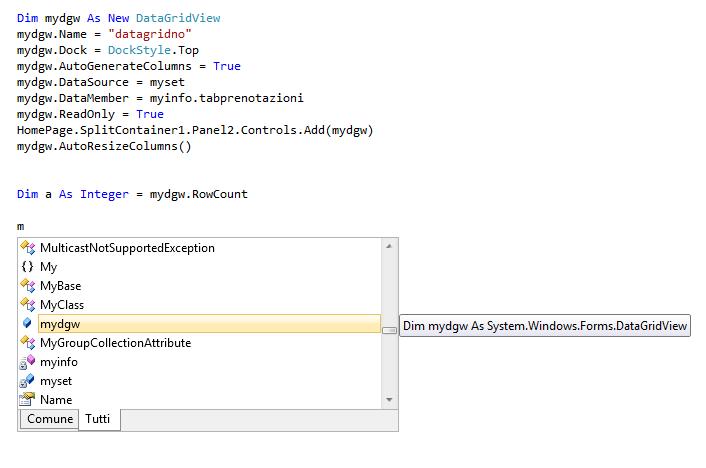Click the suggestion list scroll up arrow

pyautogui.click(x=389, y=246)
